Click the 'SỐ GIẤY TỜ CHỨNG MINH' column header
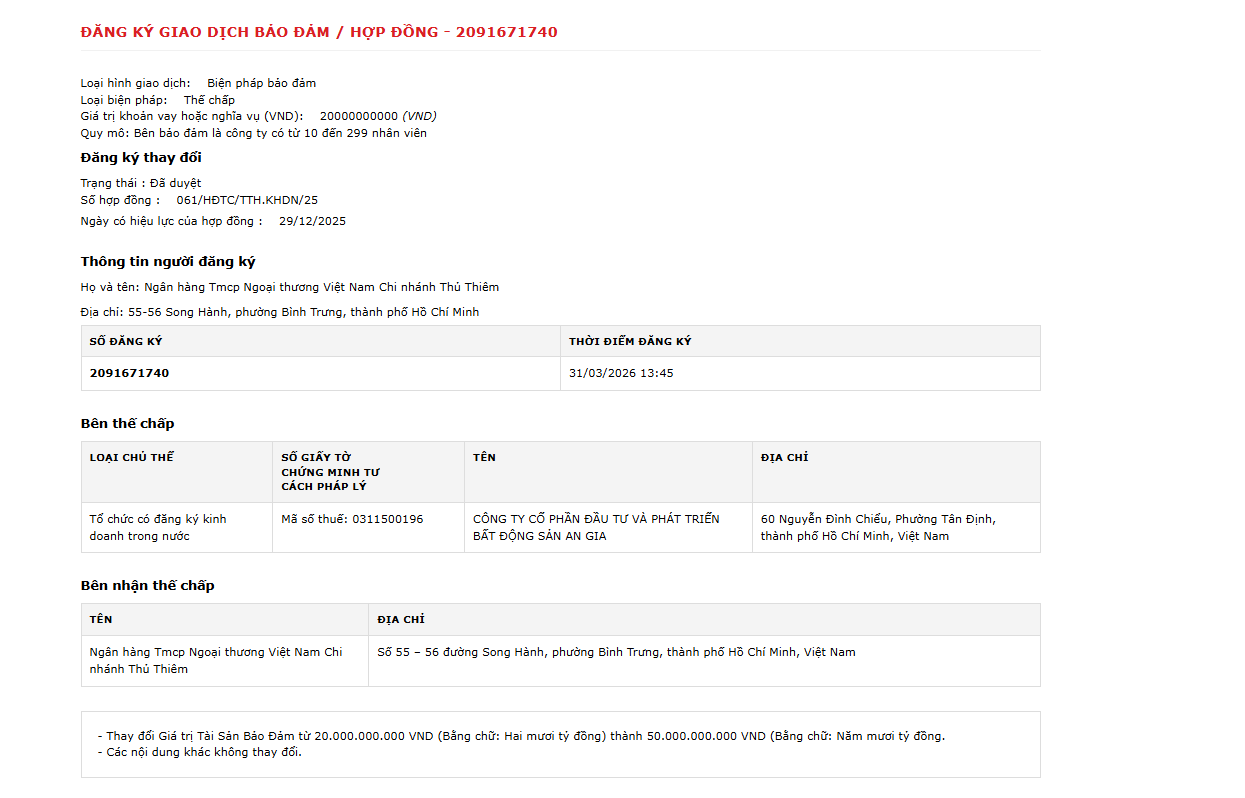1245x798 pixels. [368, 472]
